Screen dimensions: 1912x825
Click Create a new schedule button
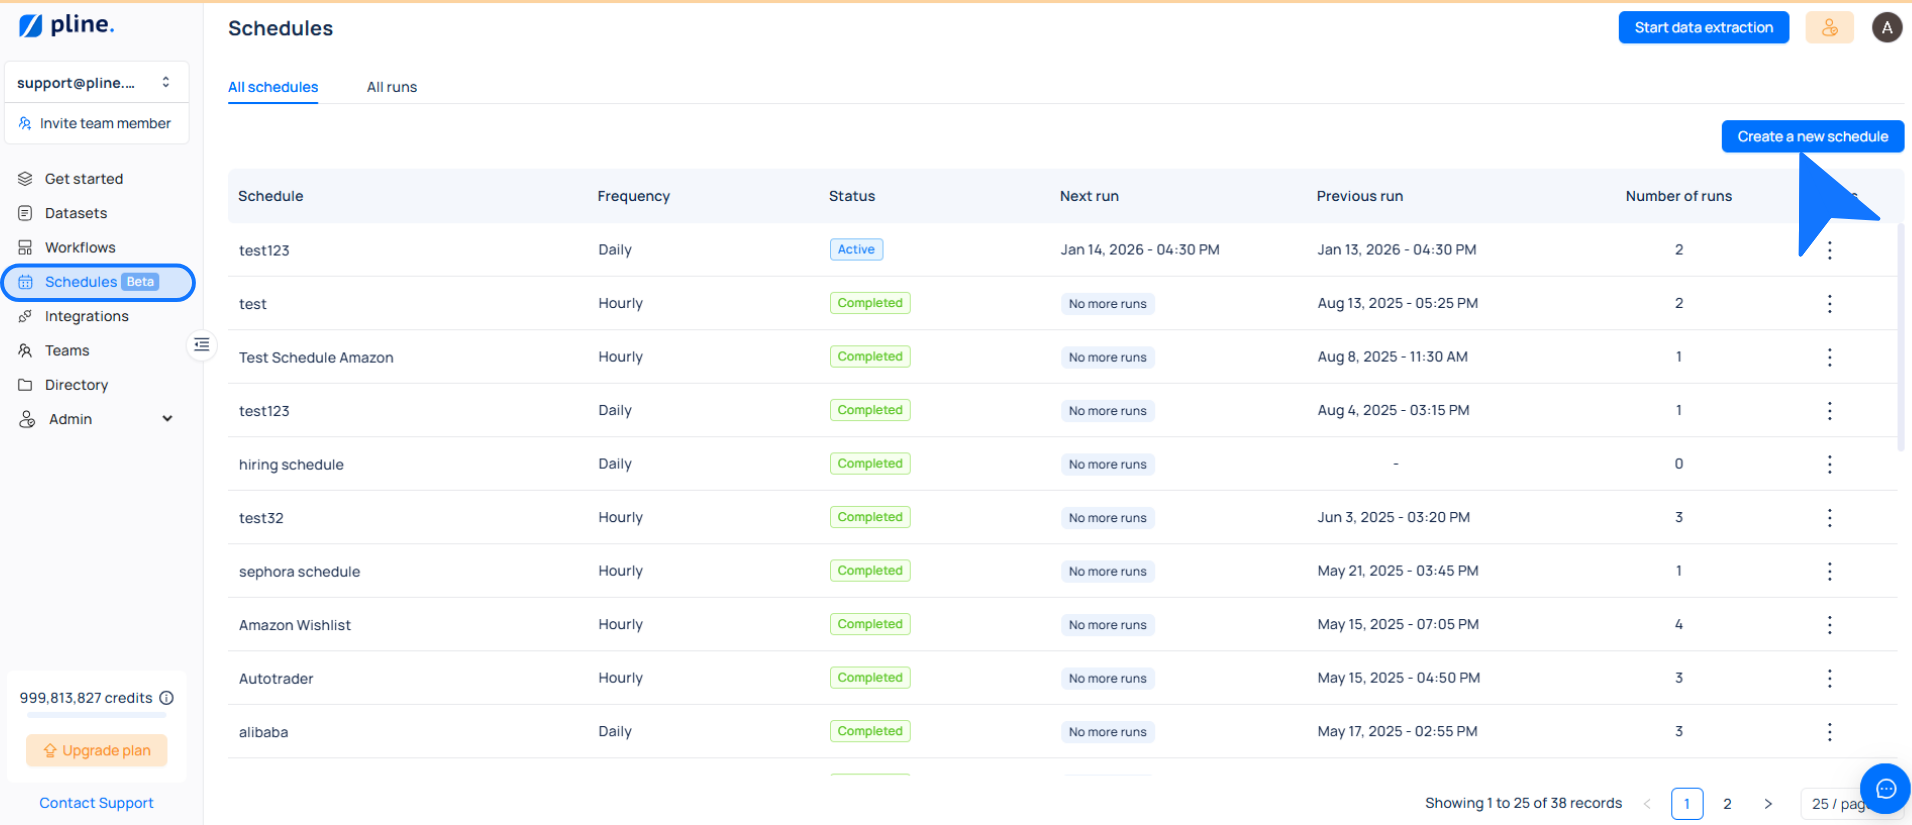click(x=1812, y=137)
